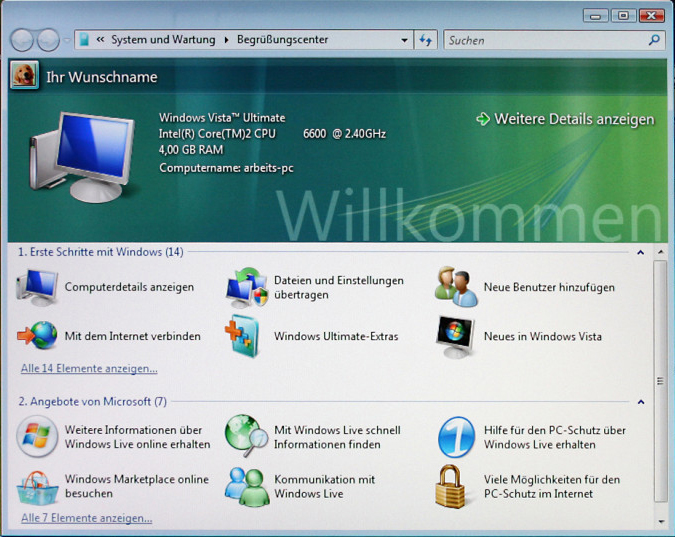
Task: Click the scrollbar up arrow
Action: coord(660,251)
